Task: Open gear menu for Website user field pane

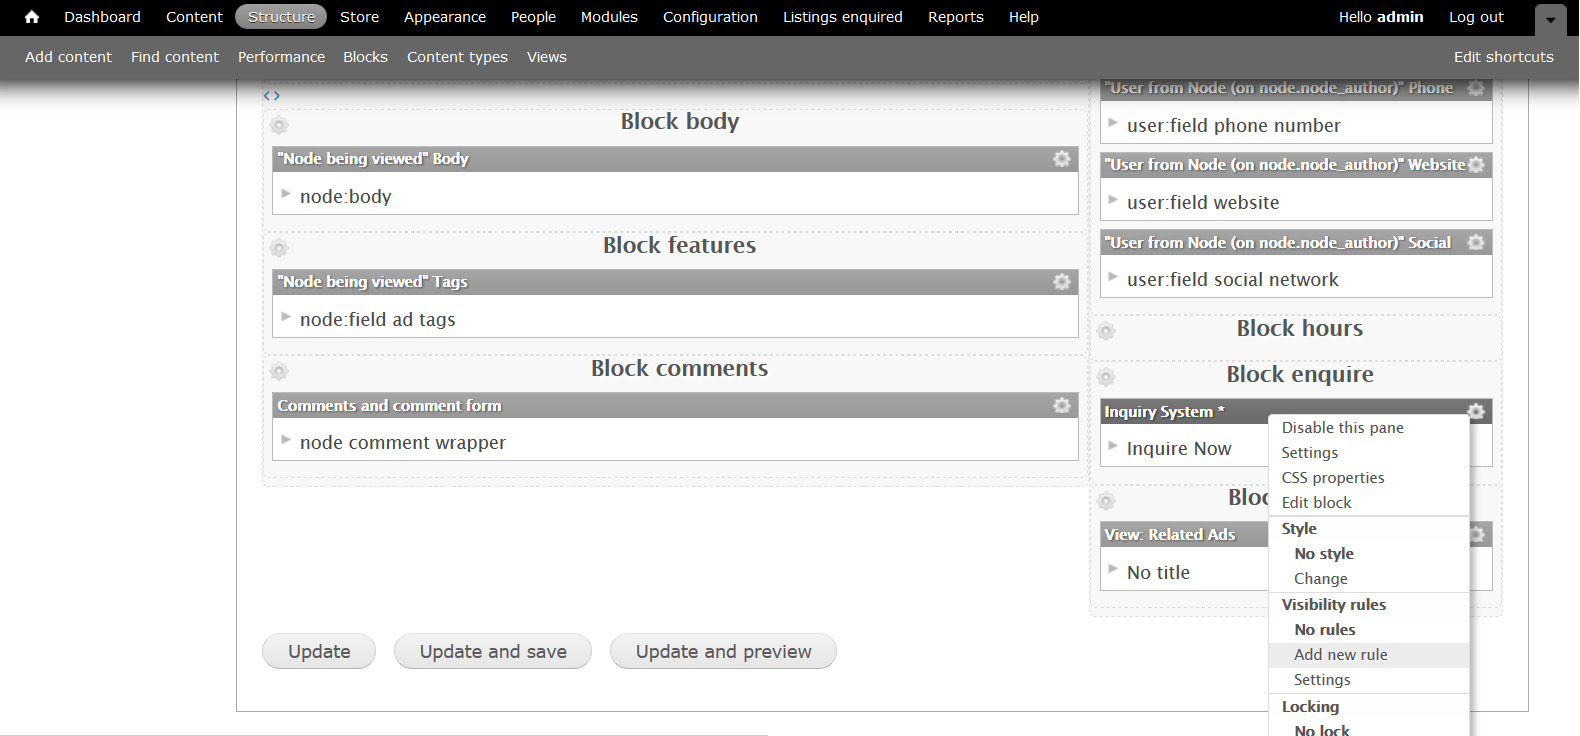Action: tap(1476, 165)
